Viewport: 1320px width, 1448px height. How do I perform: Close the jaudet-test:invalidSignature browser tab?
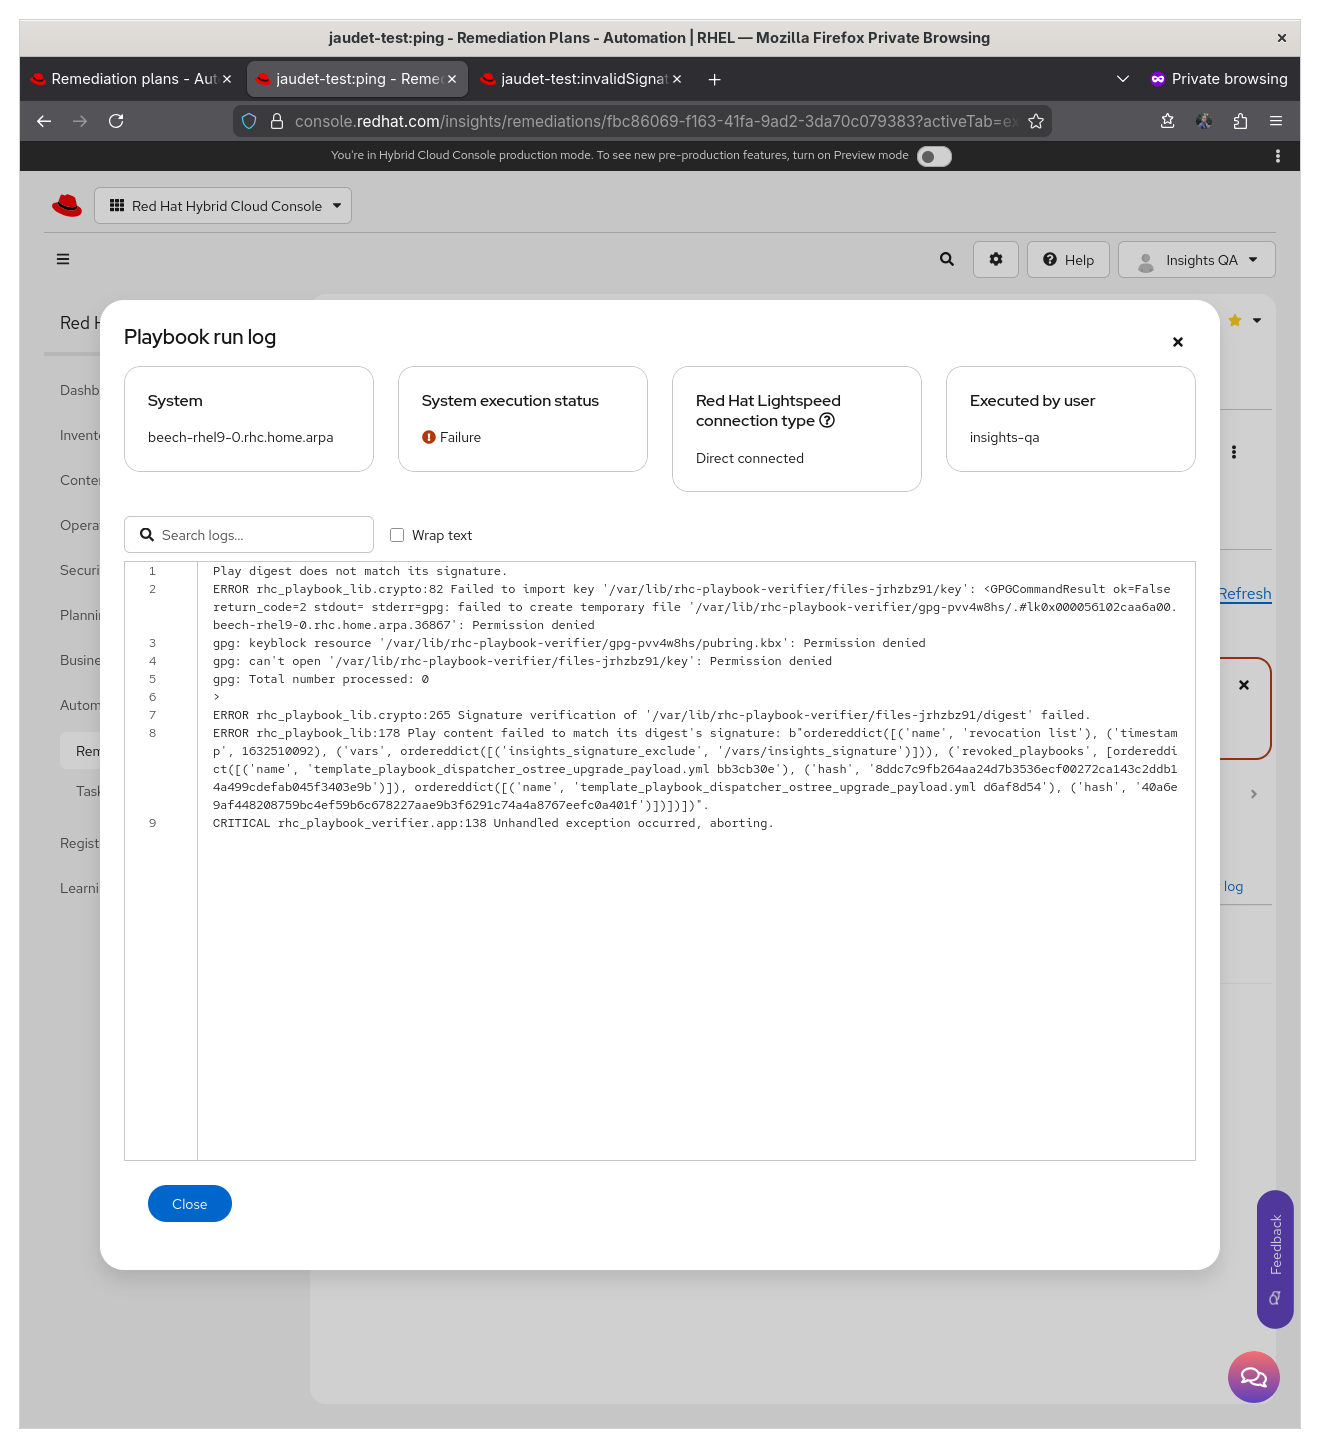click(677, 79)
